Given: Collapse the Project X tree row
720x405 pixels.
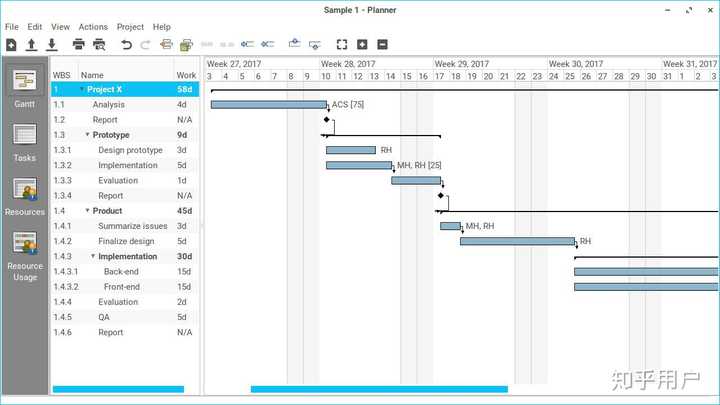Looking at the screenshot, I should click(82, 89).
